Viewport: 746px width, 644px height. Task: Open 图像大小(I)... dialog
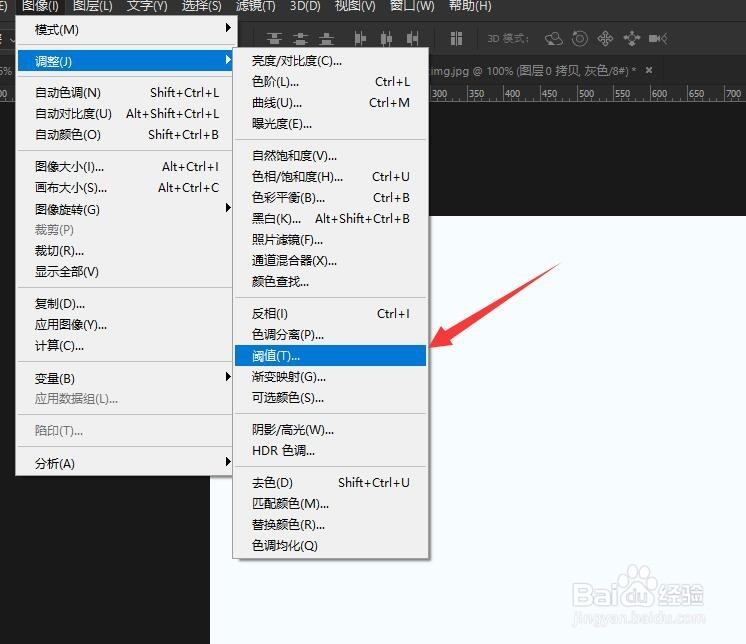coord(125,166)
